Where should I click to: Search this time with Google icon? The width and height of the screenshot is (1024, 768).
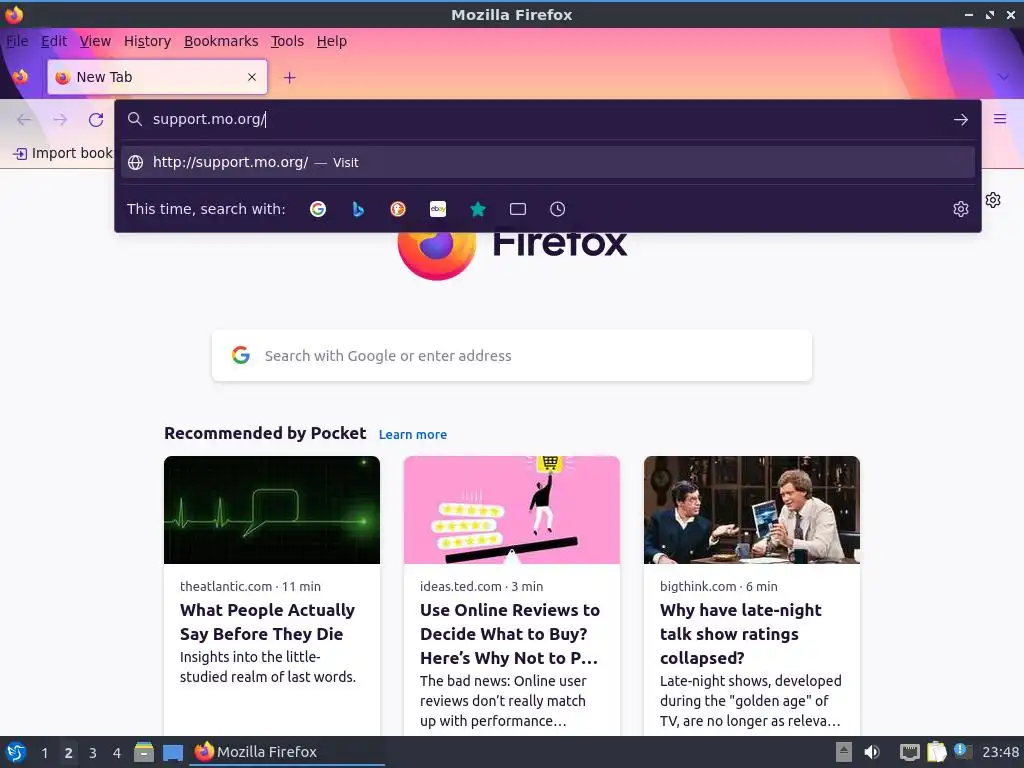pyautogui.click(x=318, y=209)
